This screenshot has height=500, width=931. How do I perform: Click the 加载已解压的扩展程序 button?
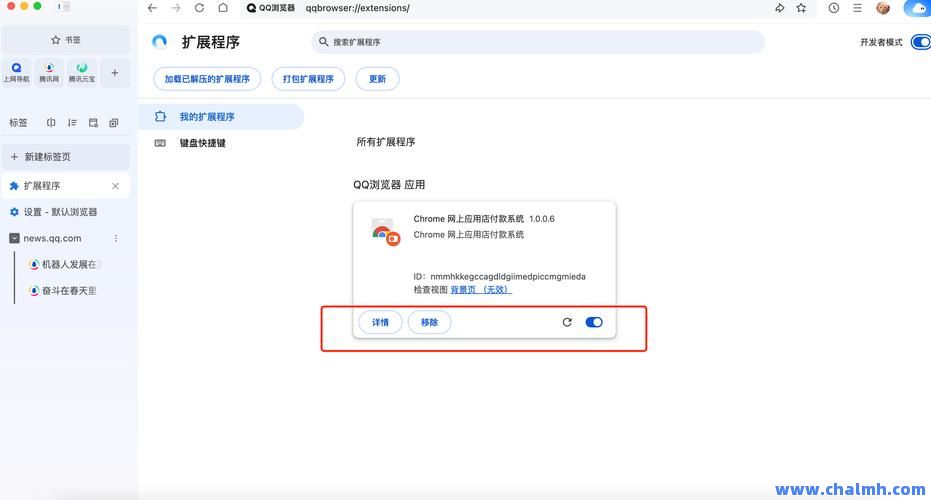click(207, 79)
